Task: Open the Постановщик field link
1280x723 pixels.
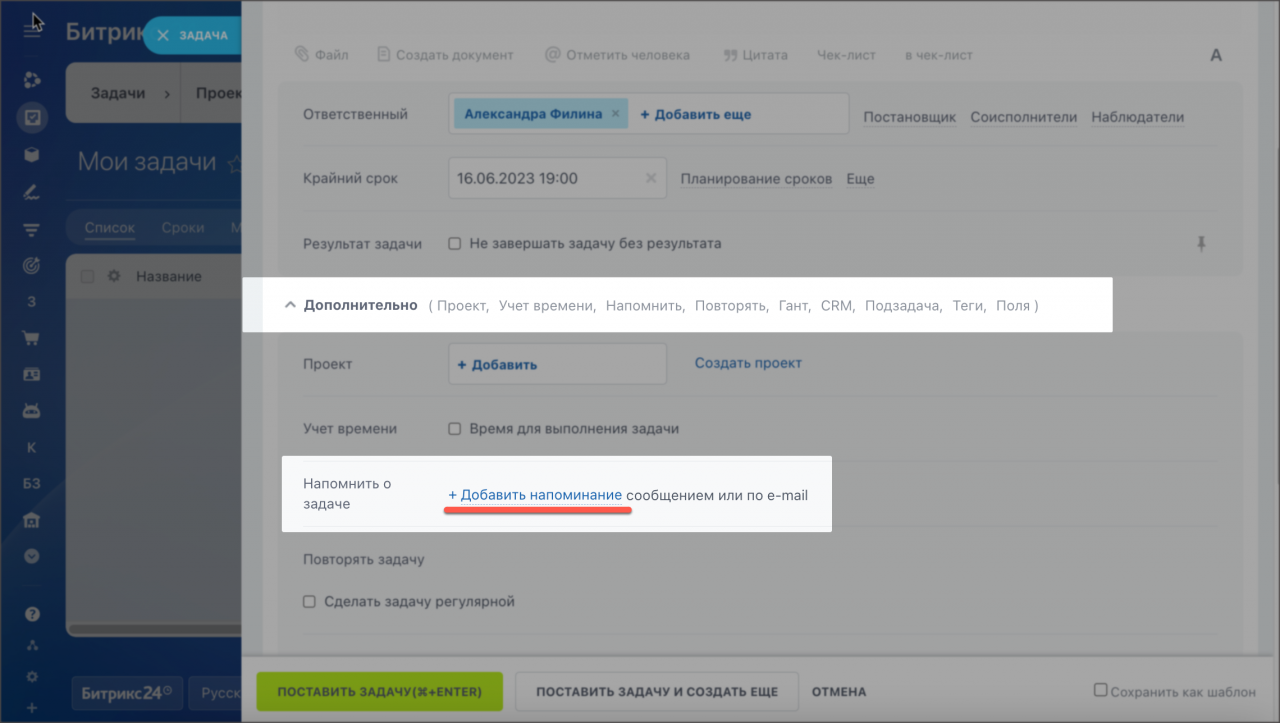Action: [x=910, y=117]
